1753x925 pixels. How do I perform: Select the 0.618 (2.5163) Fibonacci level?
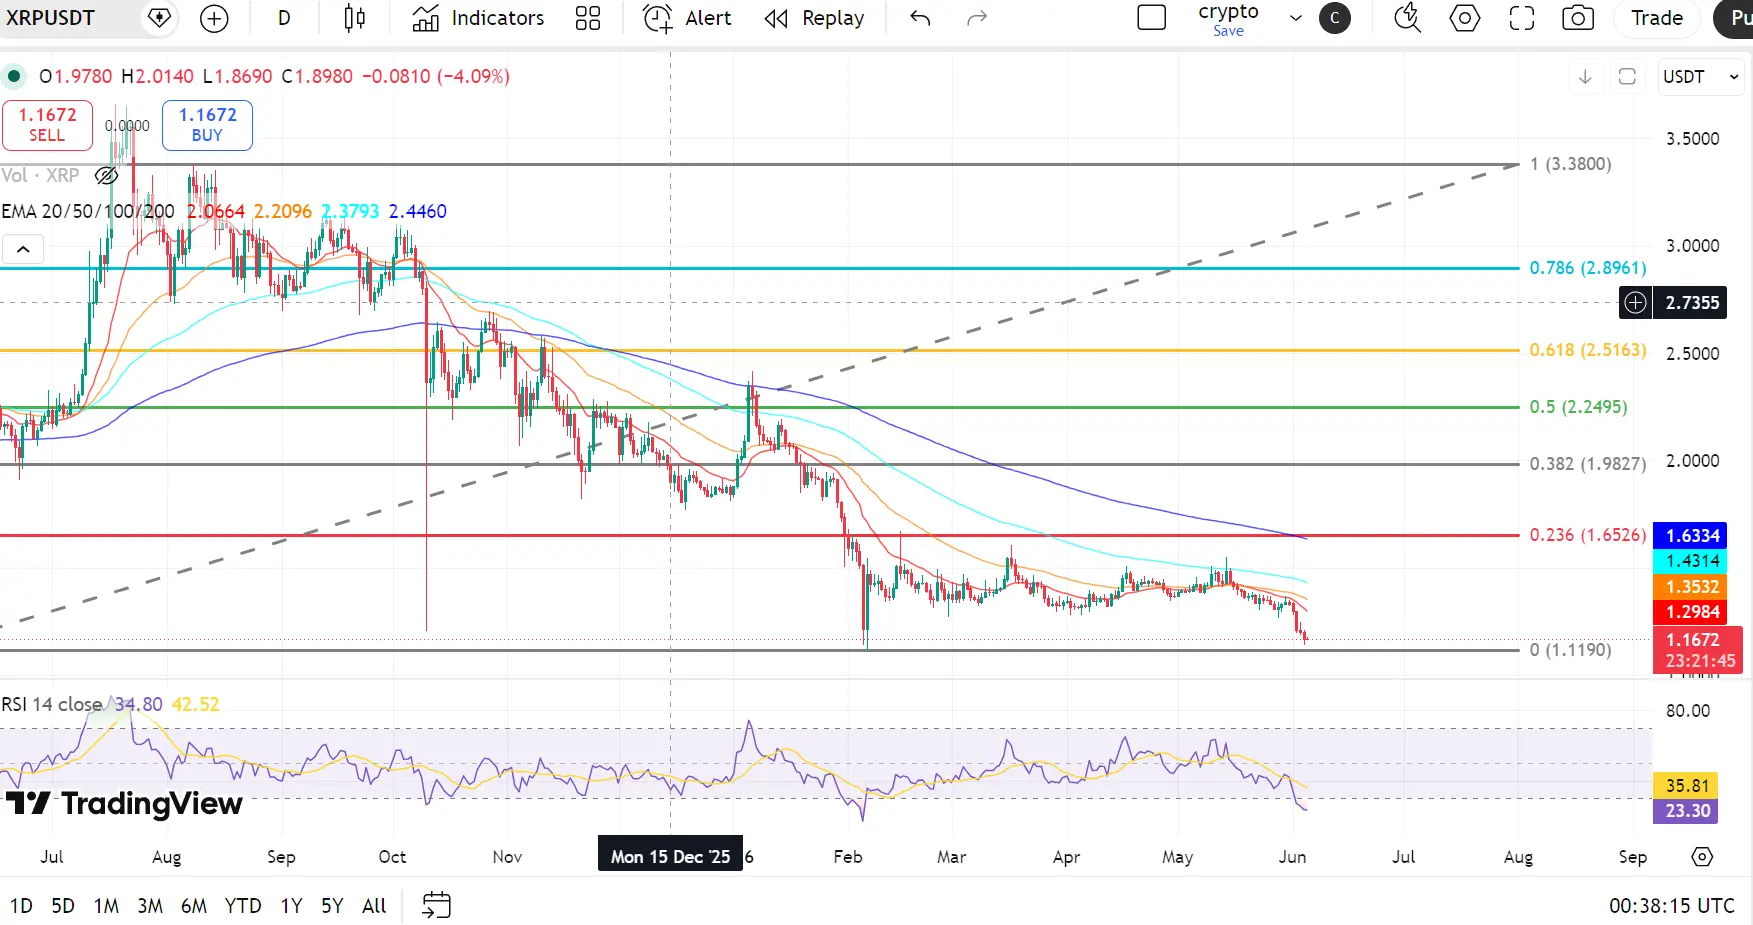coord(1588,350)
